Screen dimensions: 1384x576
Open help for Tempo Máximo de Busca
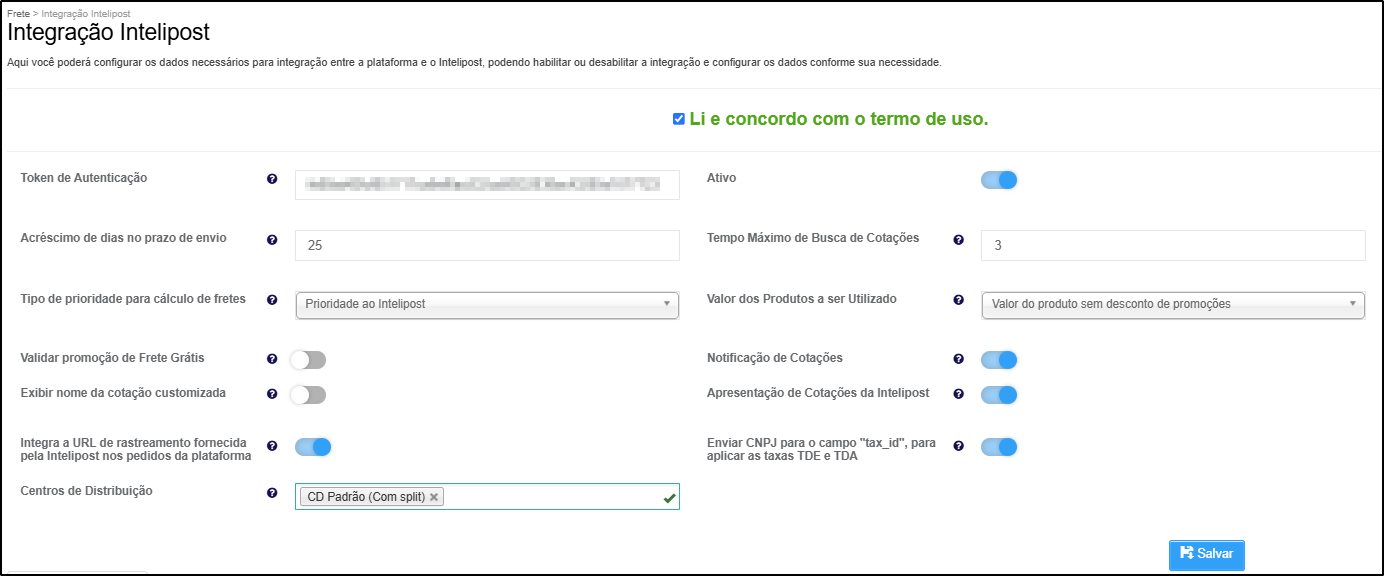coord(958,240)
